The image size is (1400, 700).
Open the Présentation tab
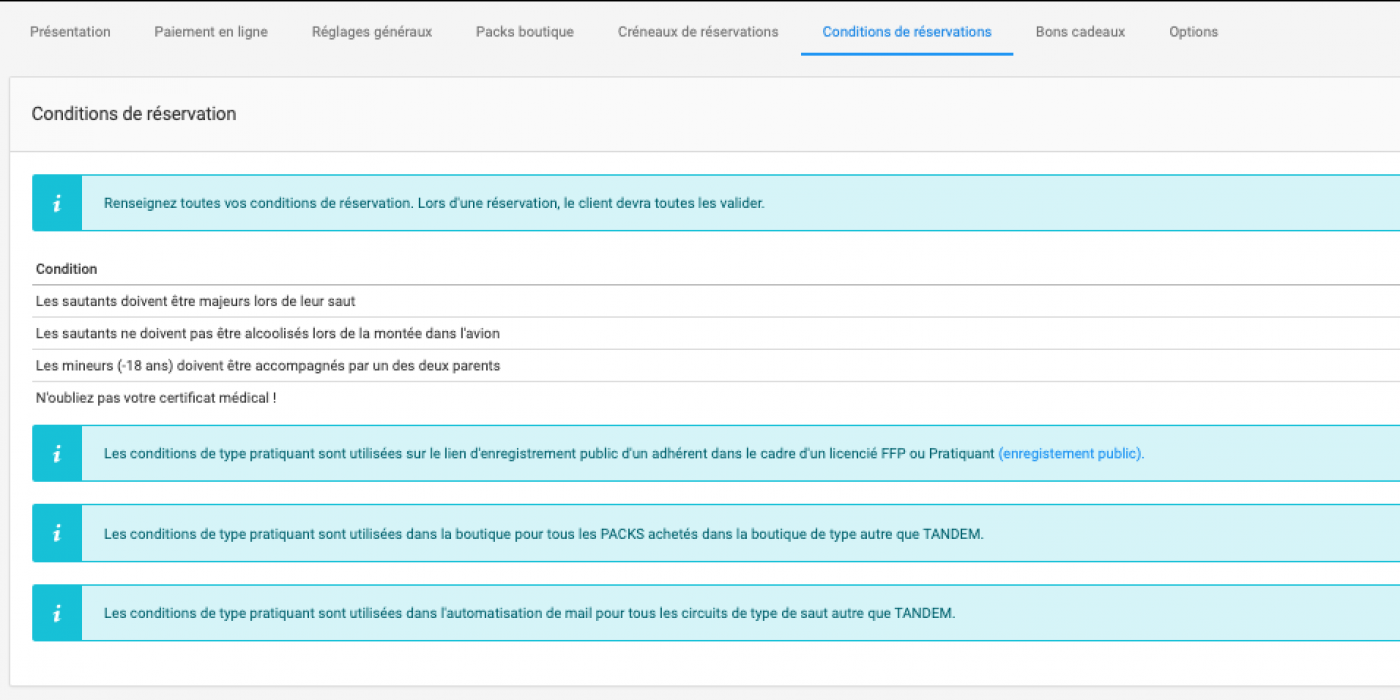pos(70,32)
